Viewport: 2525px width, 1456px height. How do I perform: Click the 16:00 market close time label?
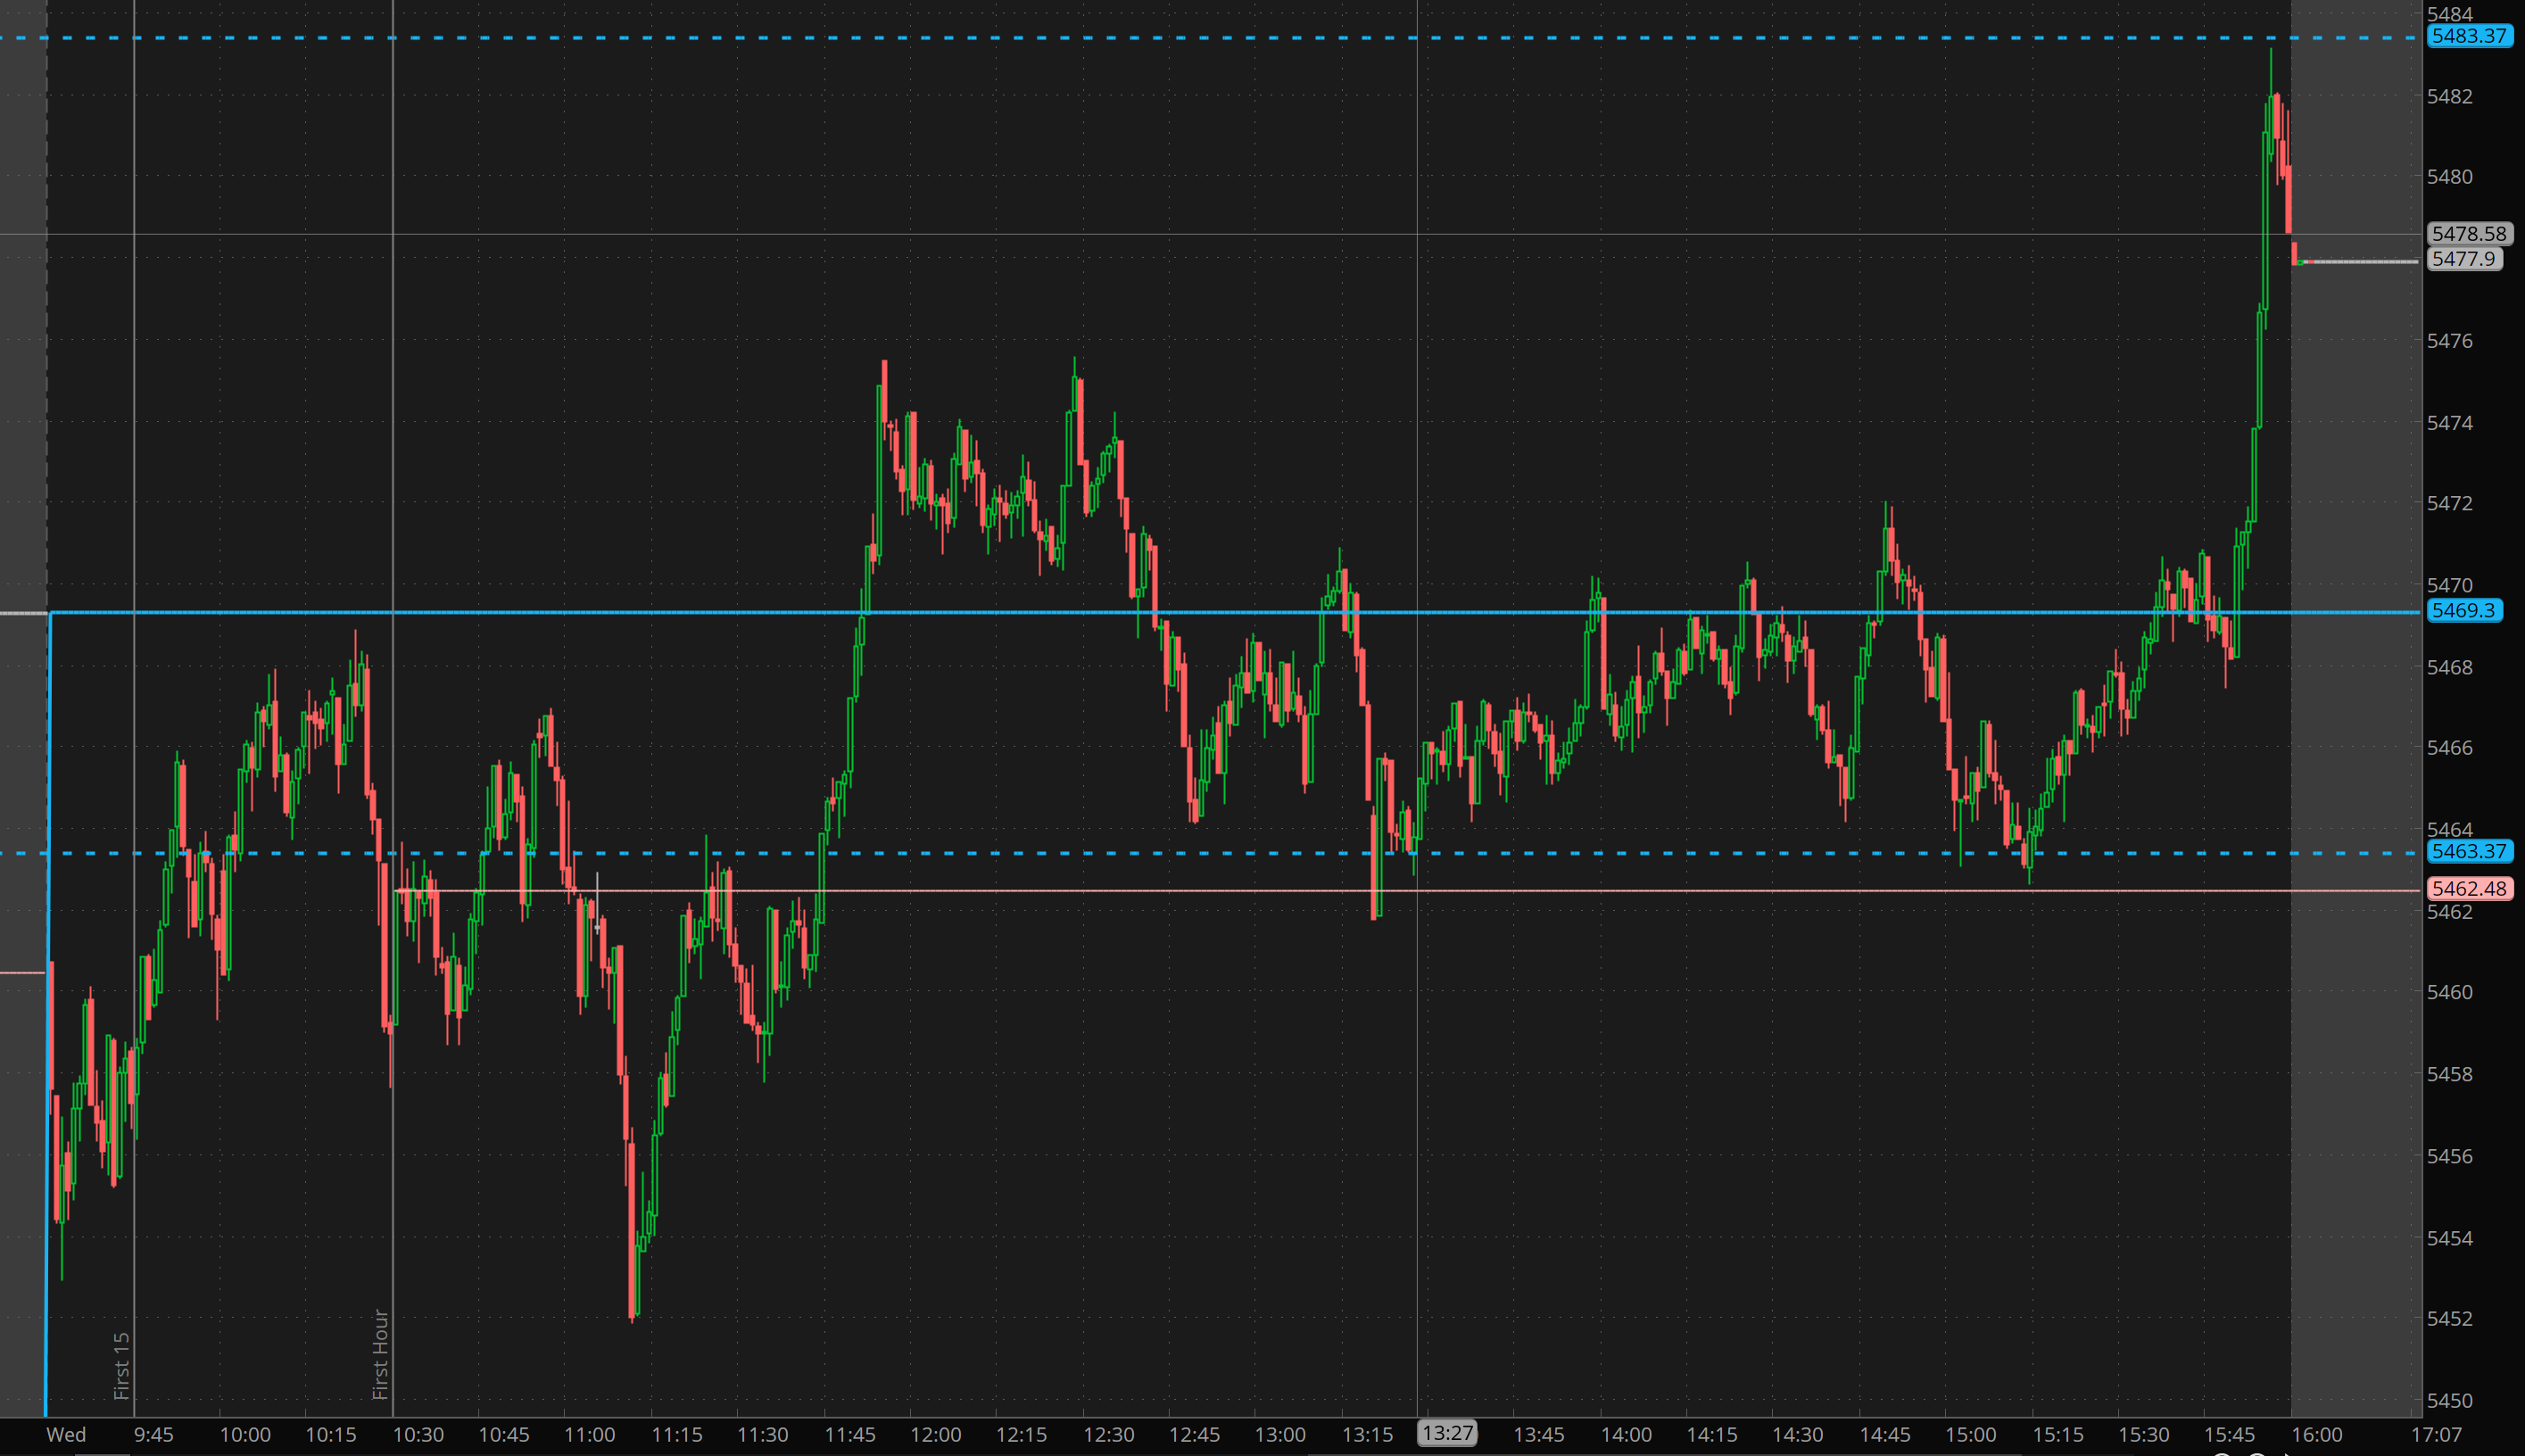(x=2316, y=1434)
